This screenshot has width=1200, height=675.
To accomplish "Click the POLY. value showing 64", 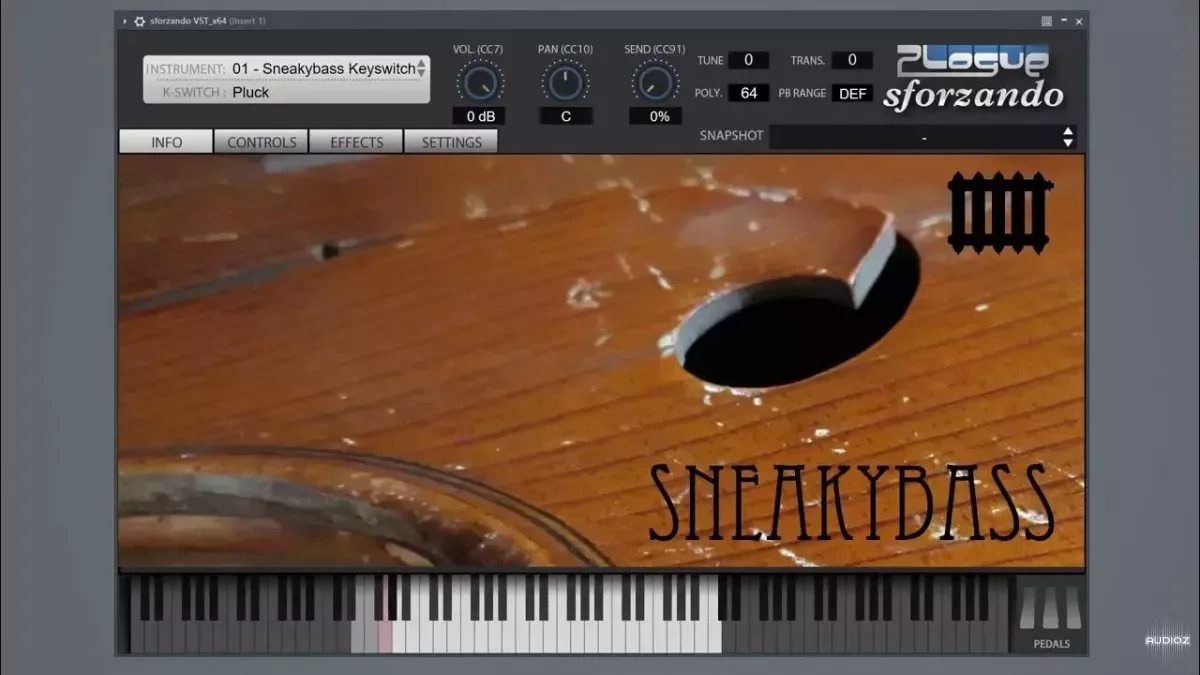I will (748, 93).
